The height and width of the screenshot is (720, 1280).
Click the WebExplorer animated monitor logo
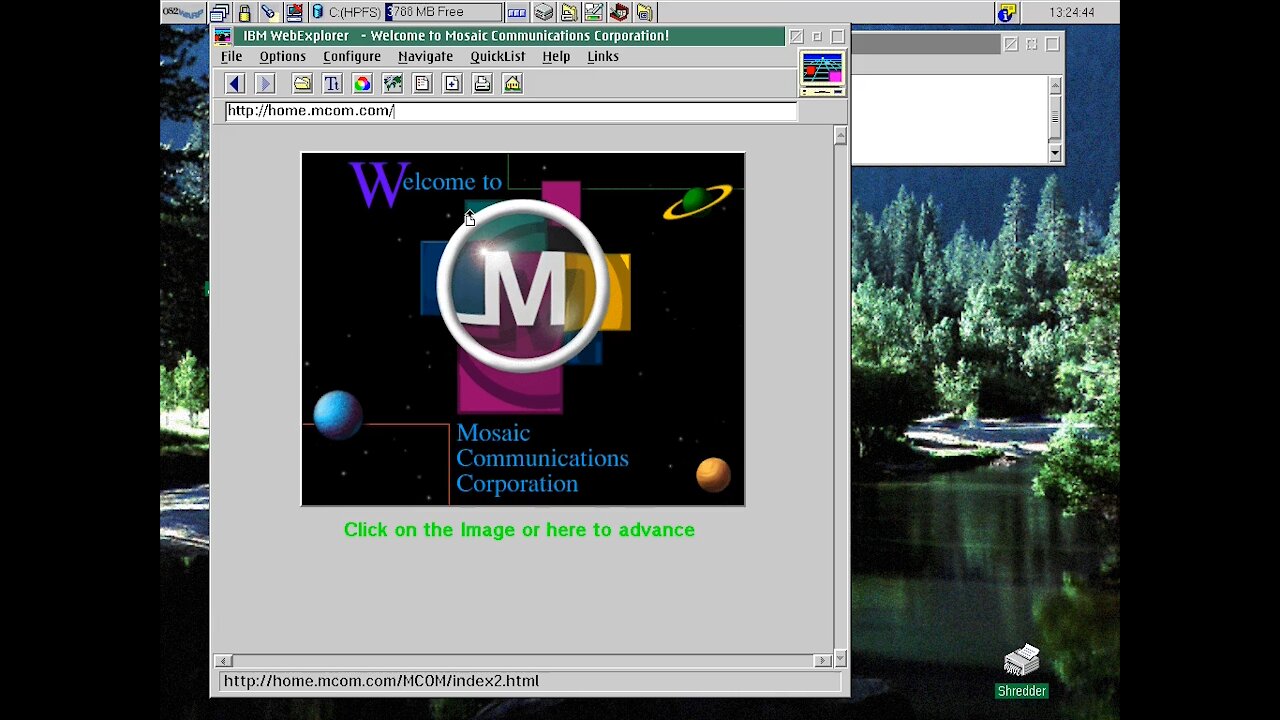(x=822, y=73)
